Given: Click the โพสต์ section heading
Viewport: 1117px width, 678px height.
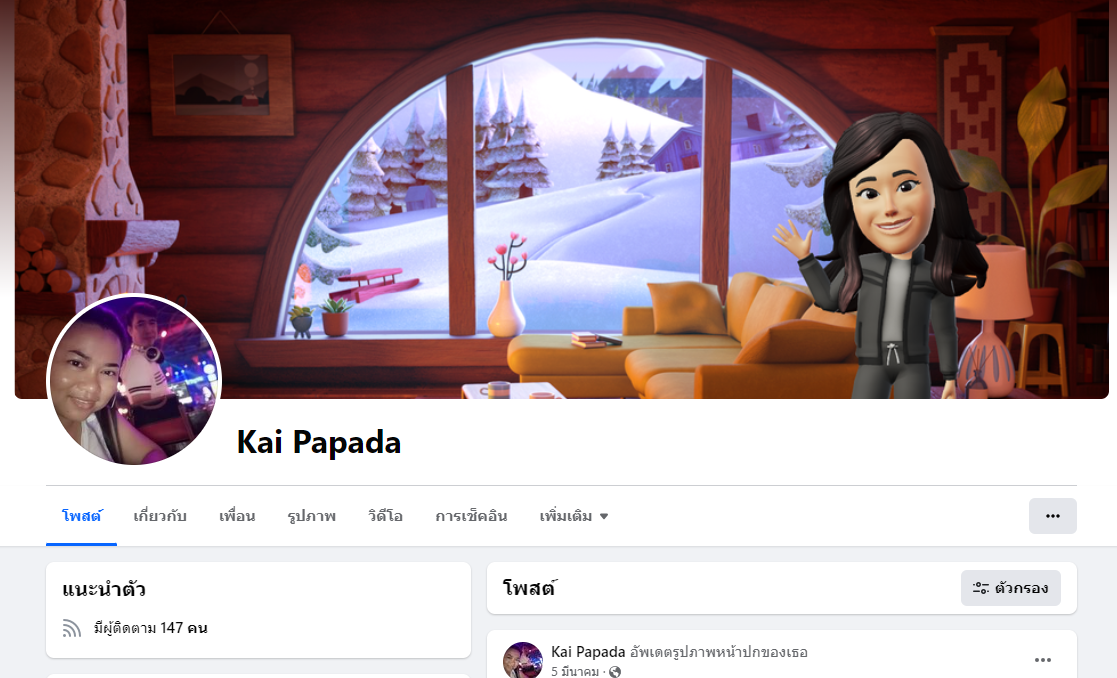Looking at the screenshot, I should (529, 588).
